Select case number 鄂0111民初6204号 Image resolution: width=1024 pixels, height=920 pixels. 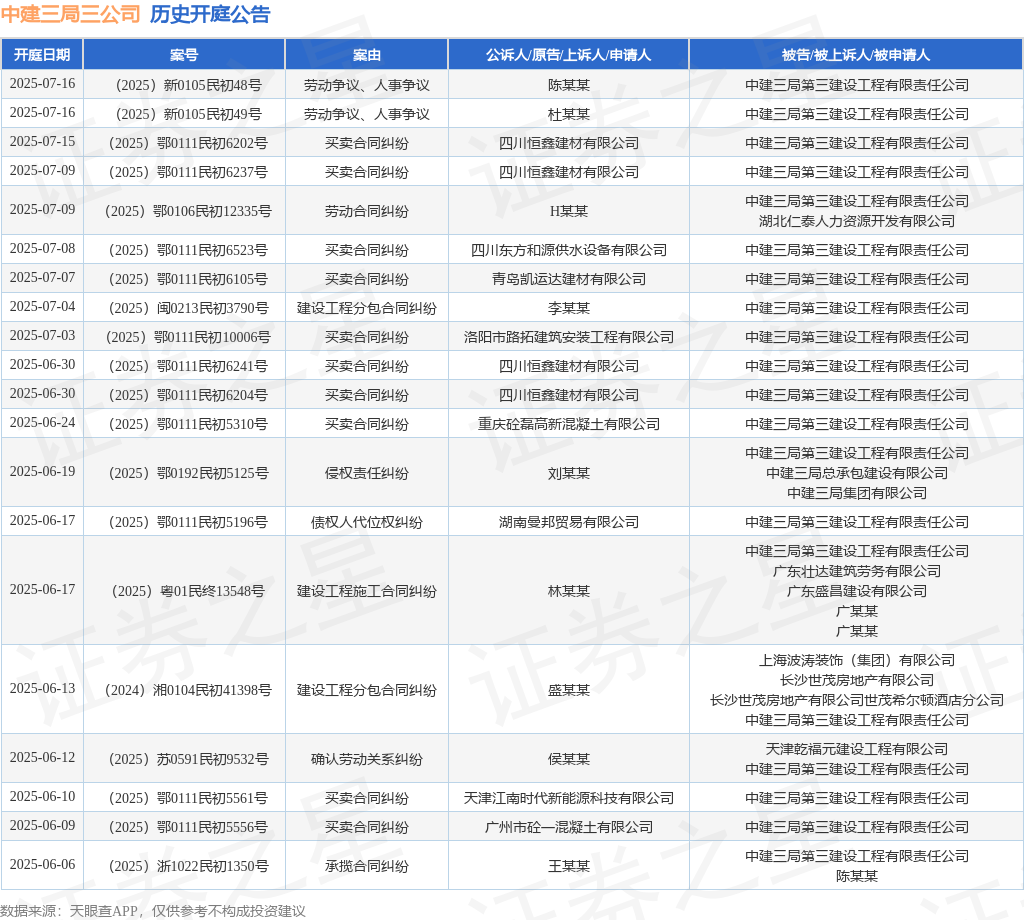(188, 395)
